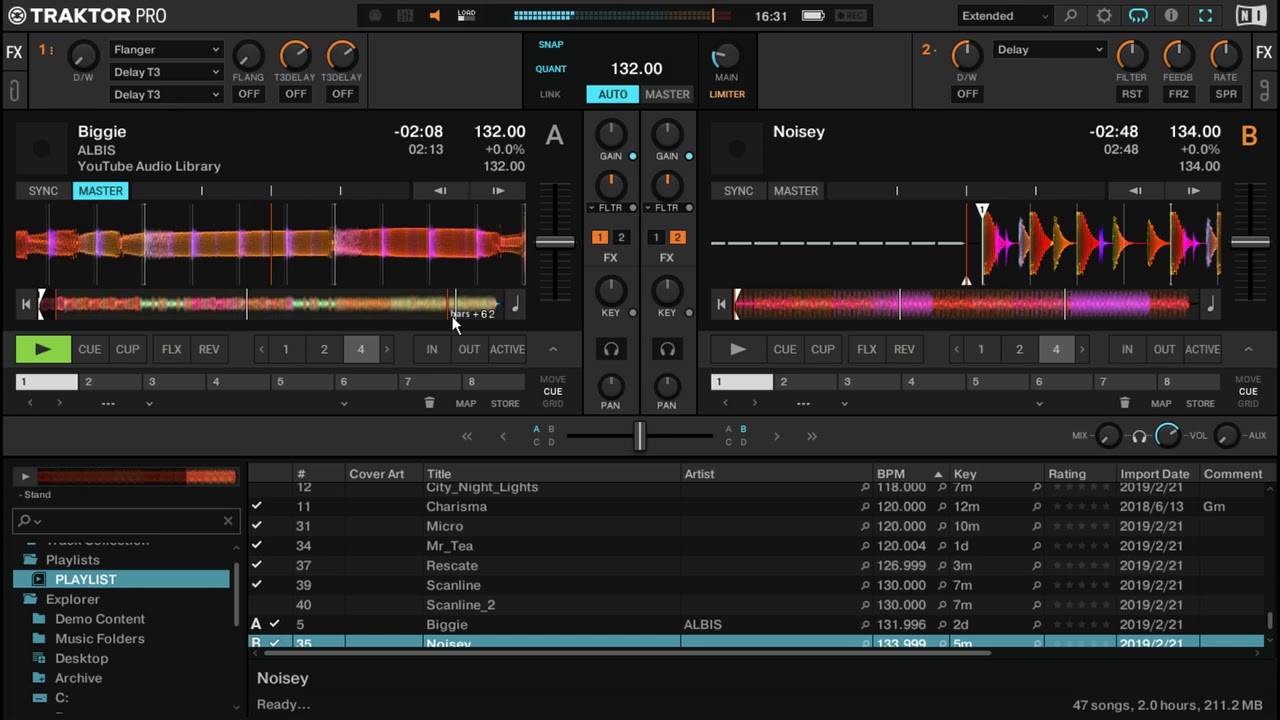Click the MIDI controller indicator icon

[x=405, y=16]
